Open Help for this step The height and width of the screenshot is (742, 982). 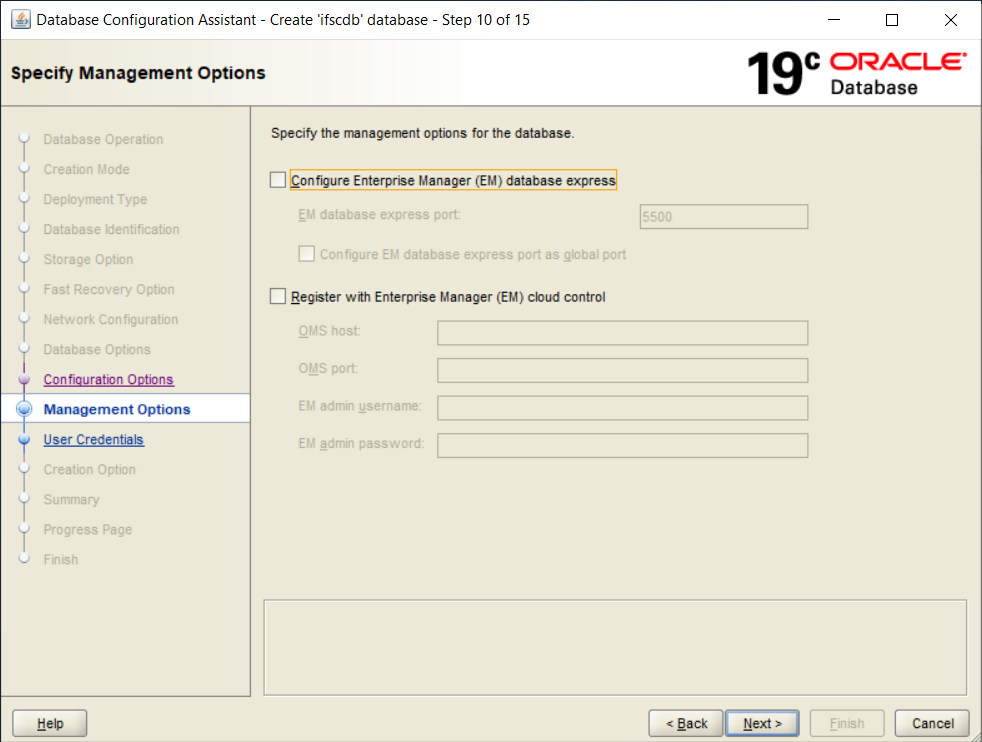point(50,723)
